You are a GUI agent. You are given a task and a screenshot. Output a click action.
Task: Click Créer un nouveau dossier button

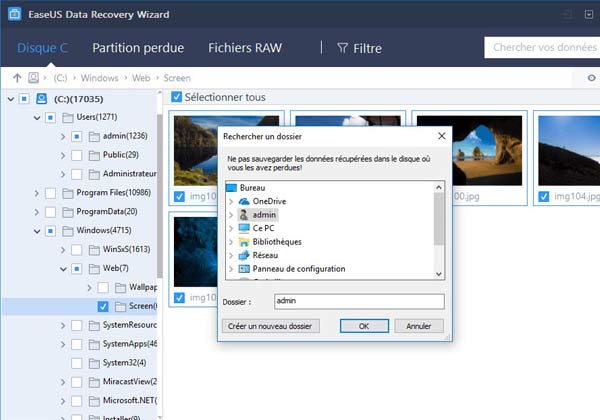point(270,326)
